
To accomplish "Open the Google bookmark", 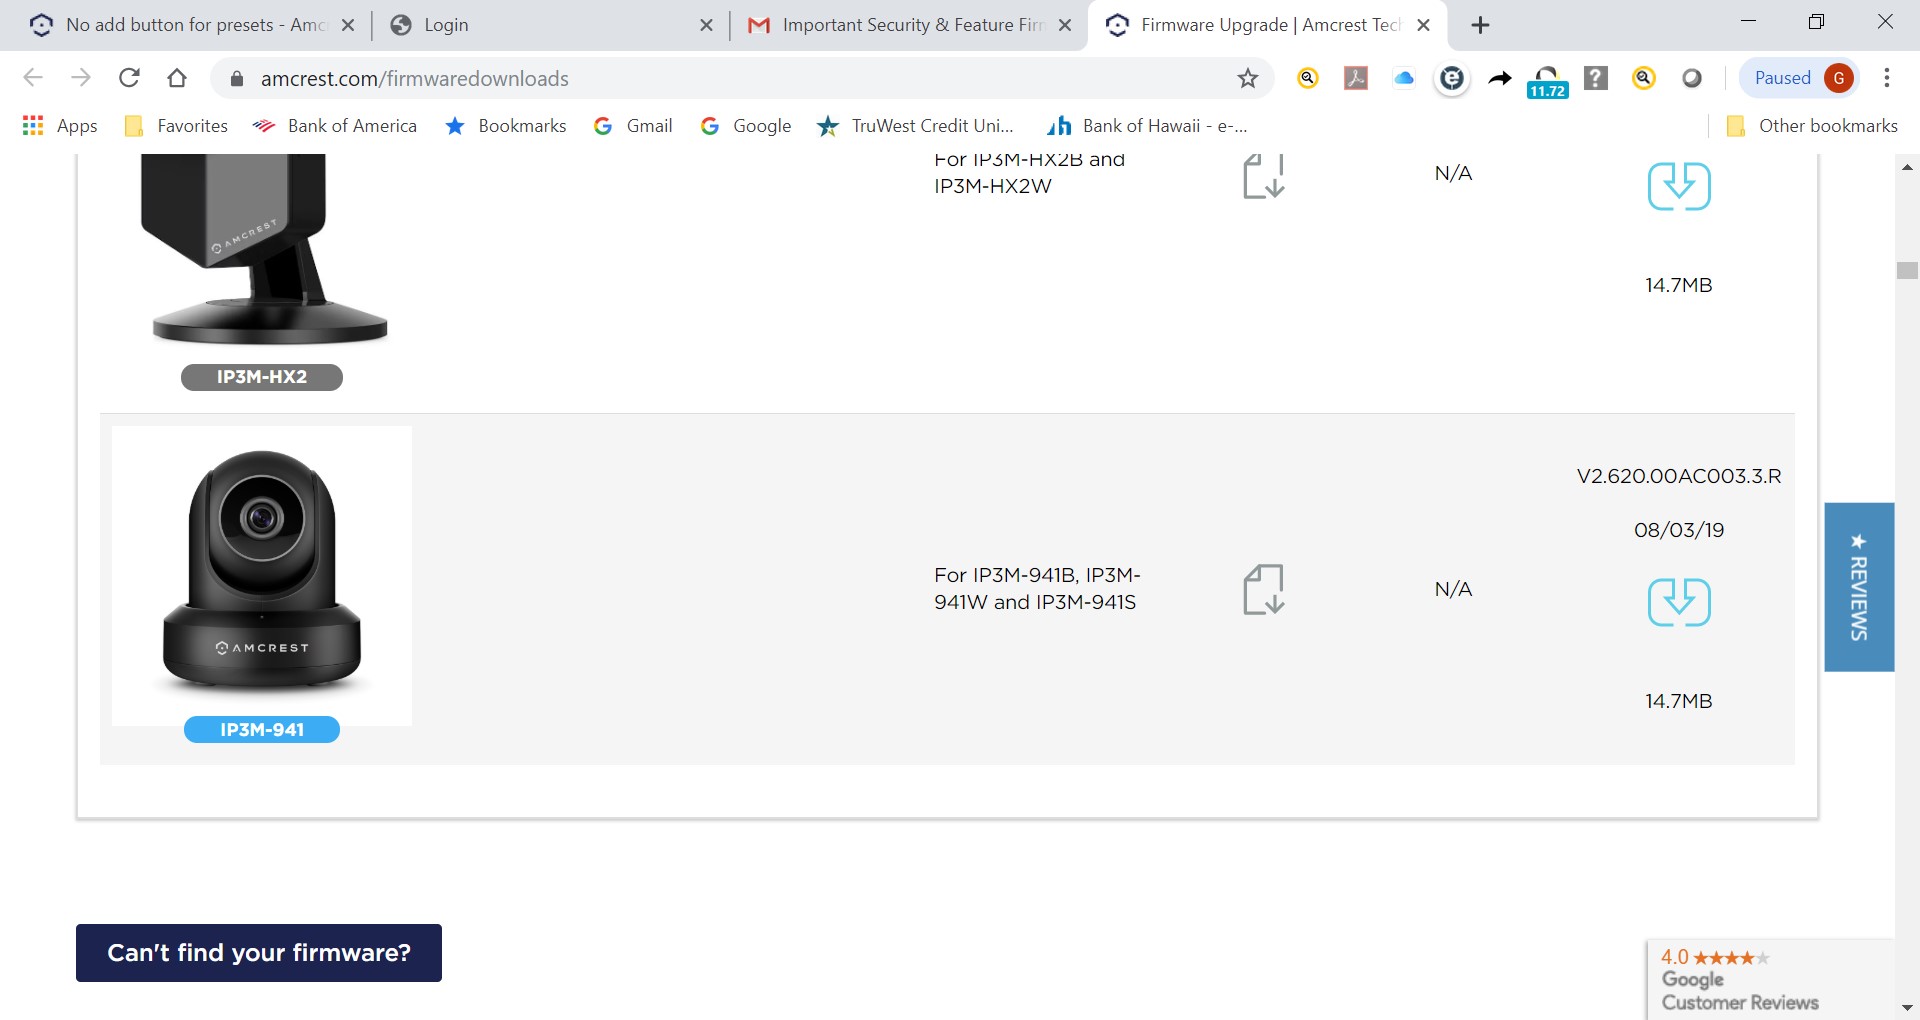I will (746, 126).
